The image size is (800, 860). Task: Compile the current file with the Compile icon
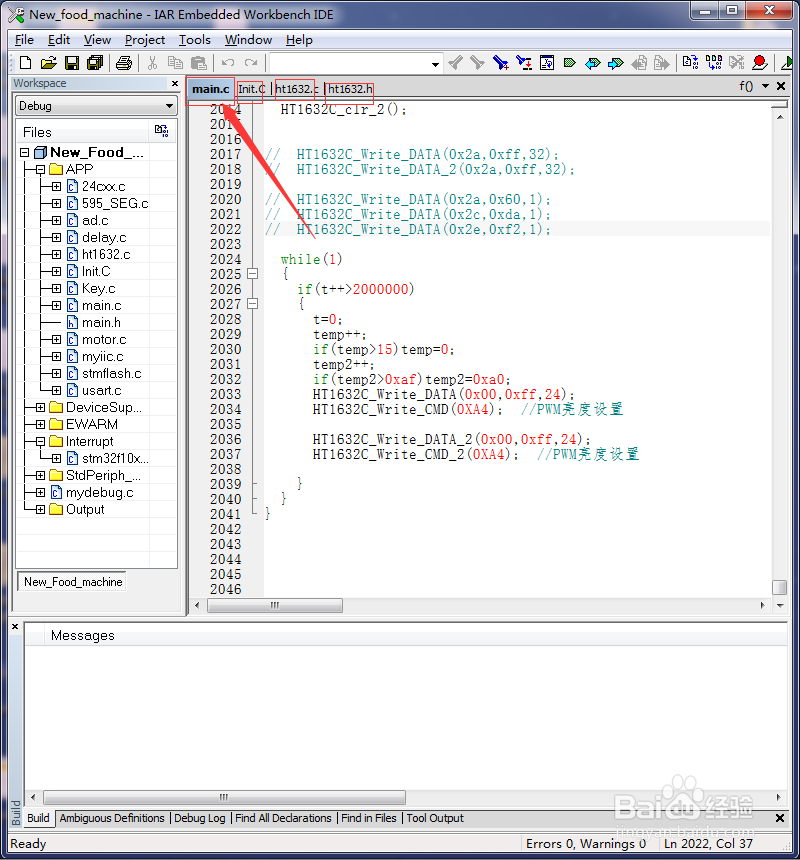pyautogui.click(x=690, y=62)
